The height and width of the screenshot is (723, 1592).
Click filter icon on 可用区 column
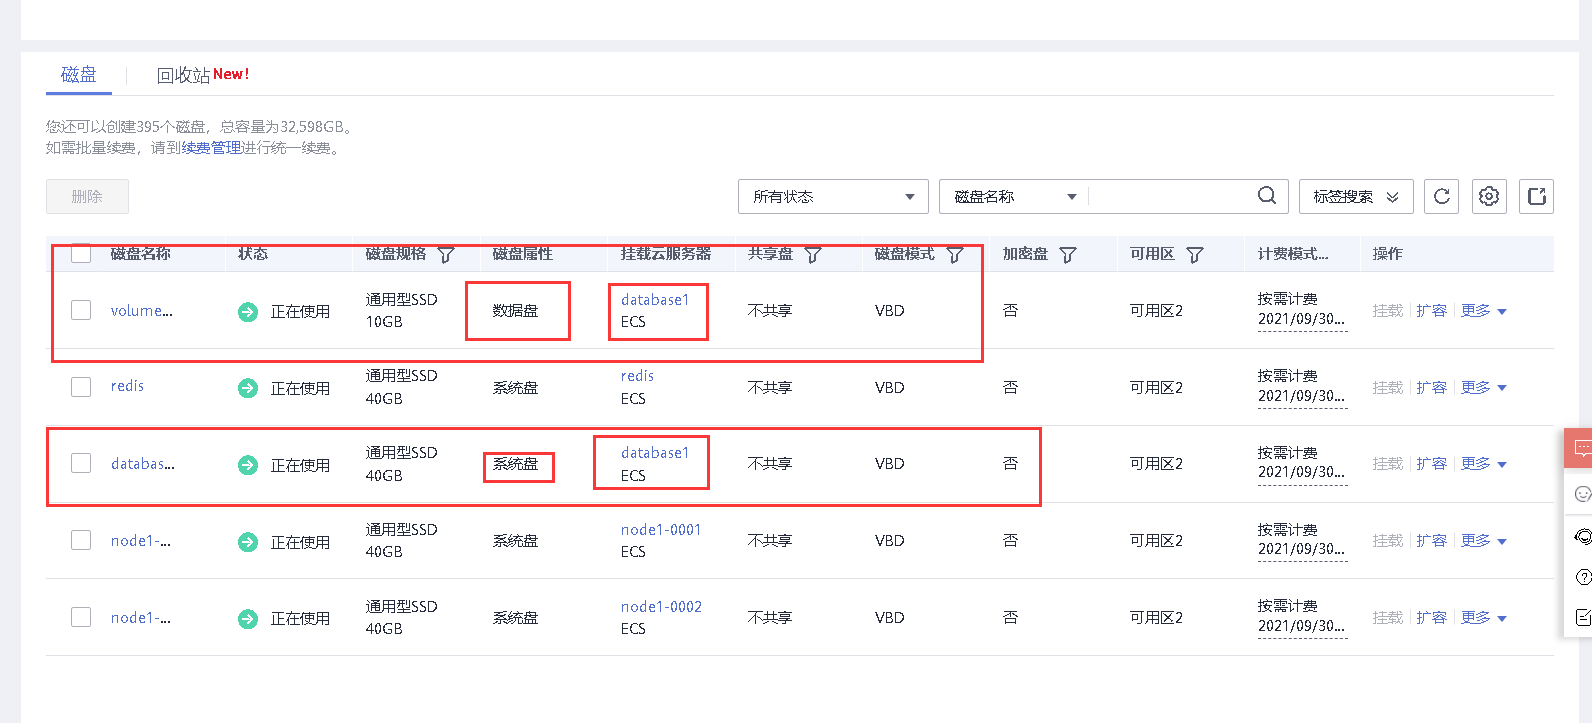[x=1195, y=255]
